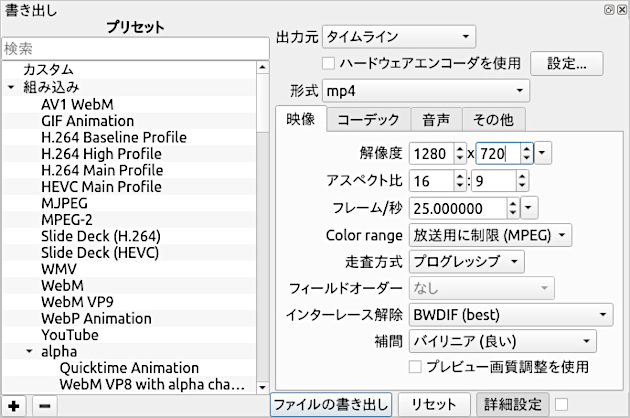
Task: Switch to the コーデック tab
Action: 368,120
